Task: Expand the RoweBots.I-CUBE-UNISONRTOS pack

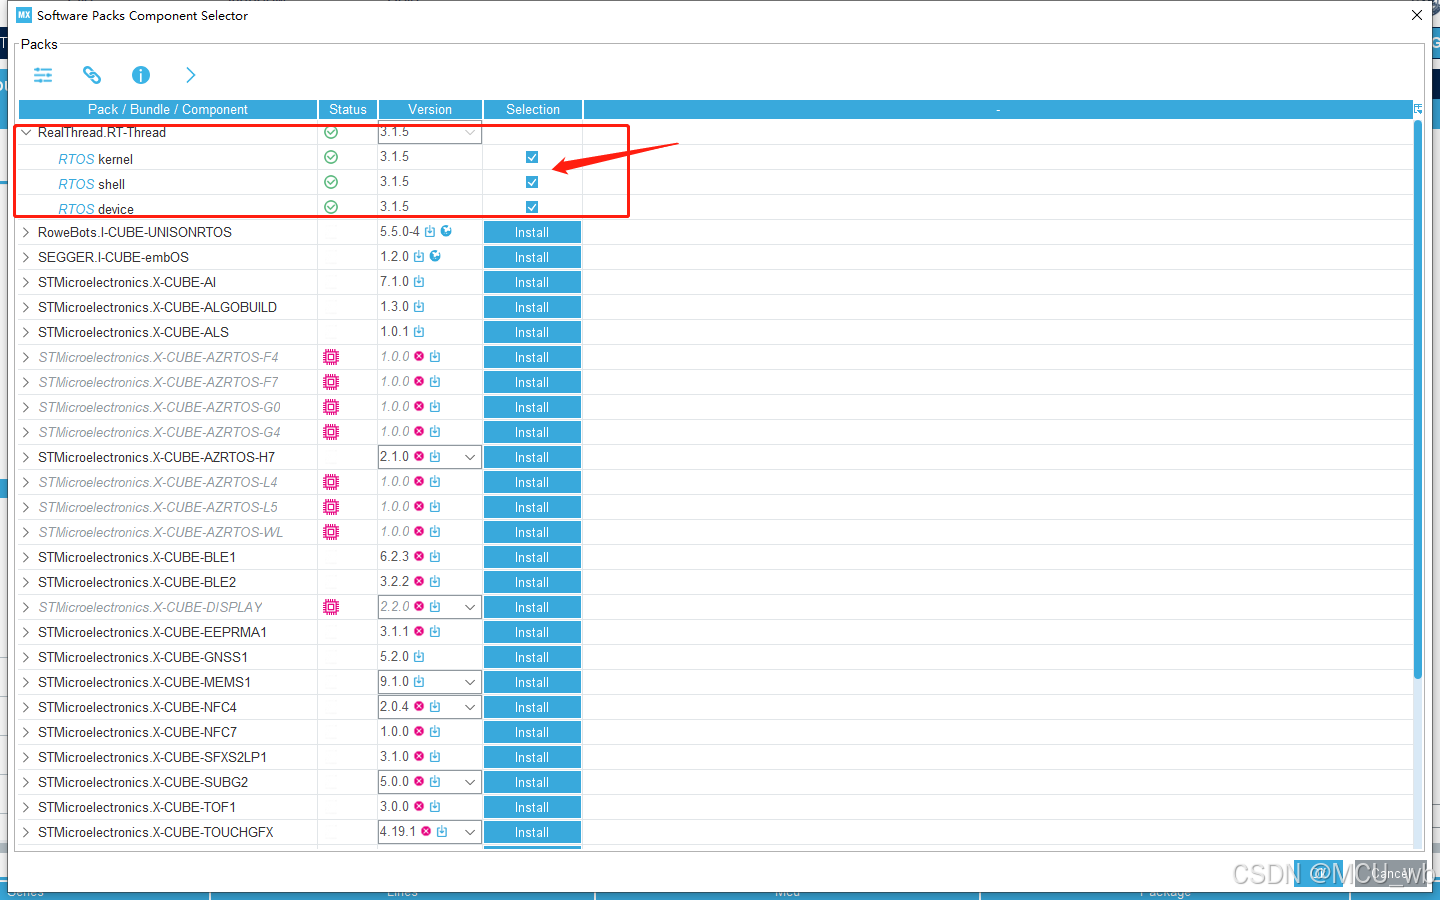Action: coord(26,232)
